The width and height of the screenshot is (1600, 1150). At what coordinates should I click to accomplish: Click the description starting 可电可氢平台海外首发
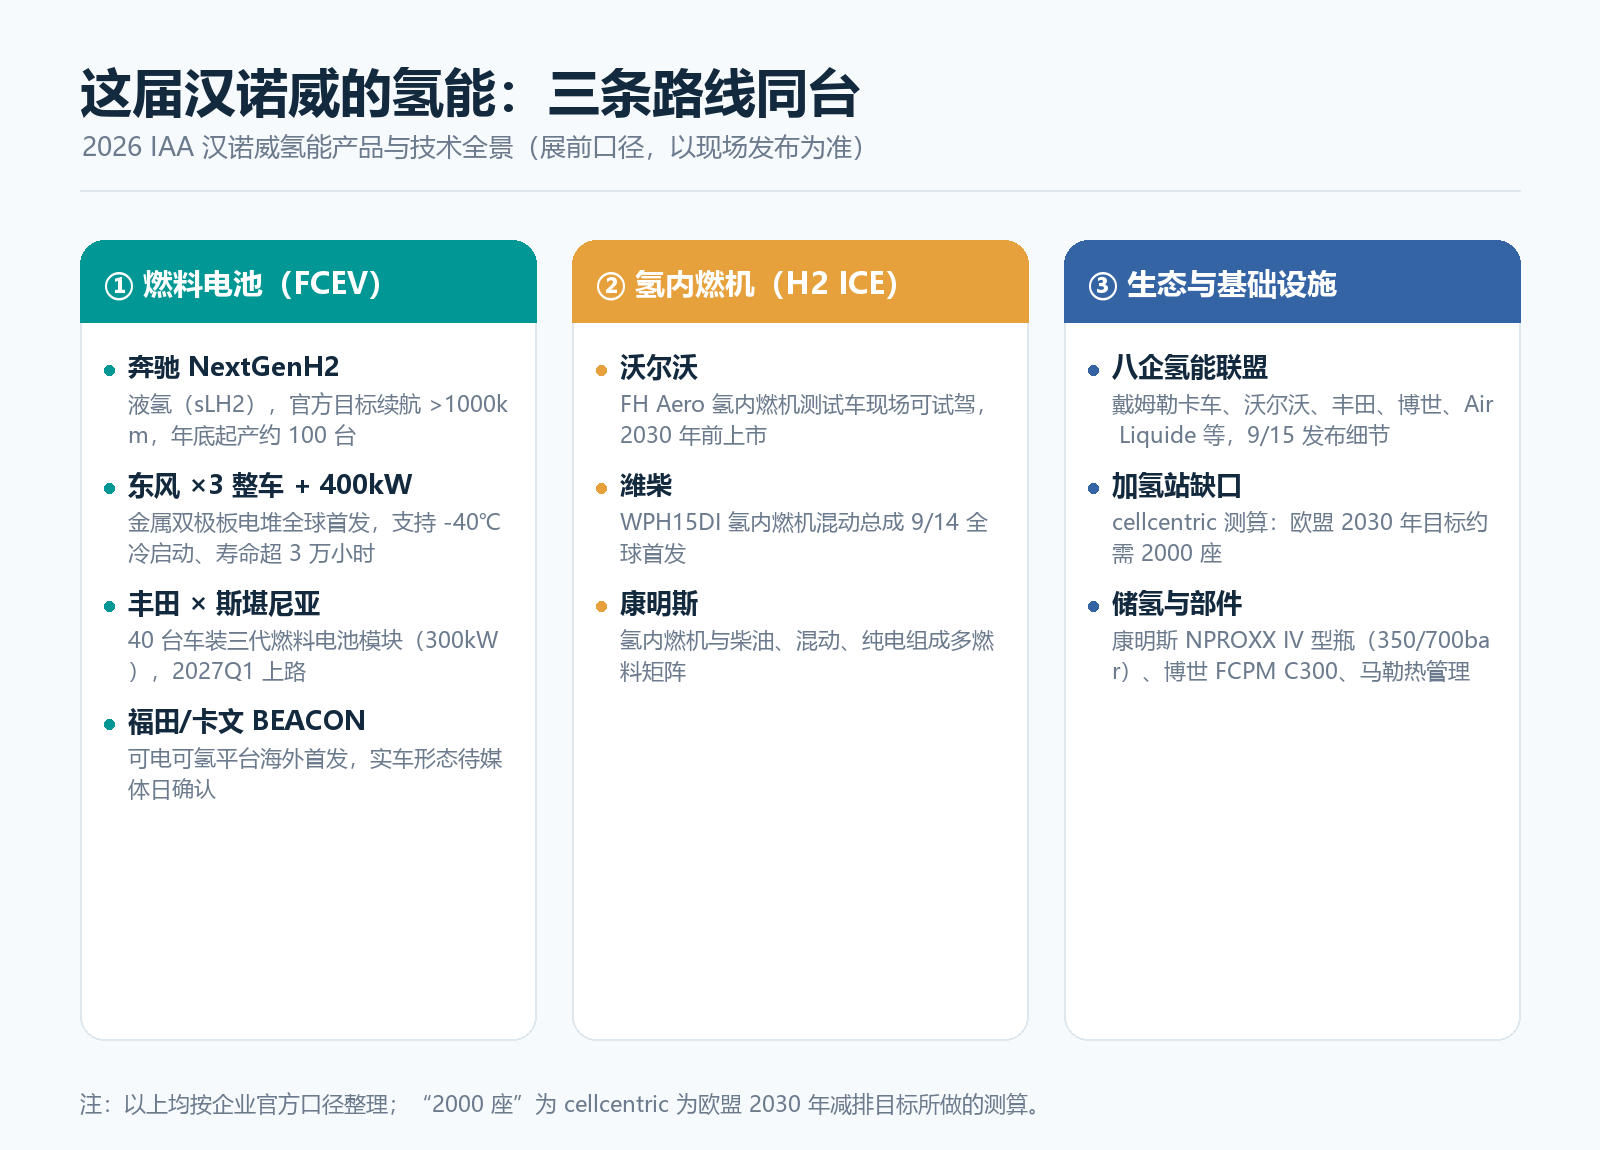(315, 774)
